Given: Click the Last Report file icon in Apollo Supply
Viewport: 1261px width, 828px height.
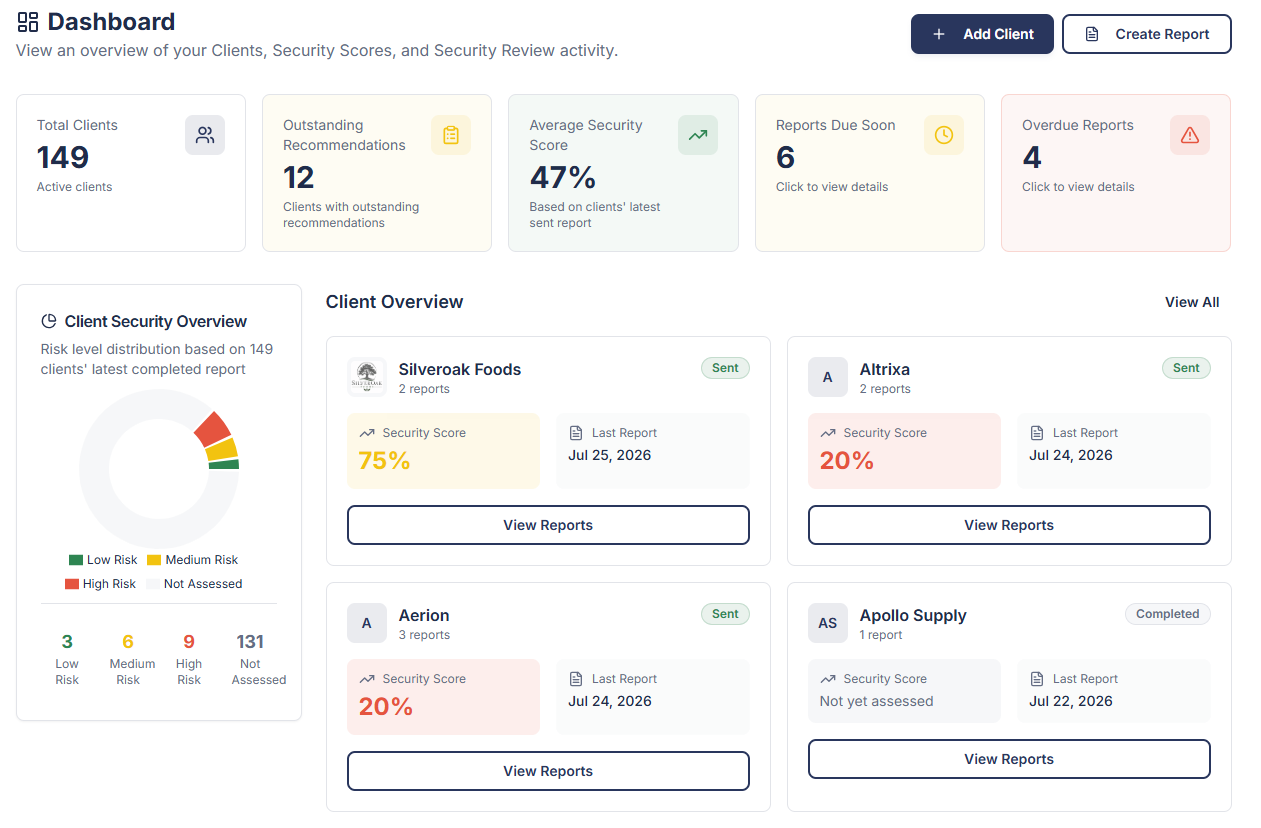Looking at the screenshot, I should pos(1037,679).
